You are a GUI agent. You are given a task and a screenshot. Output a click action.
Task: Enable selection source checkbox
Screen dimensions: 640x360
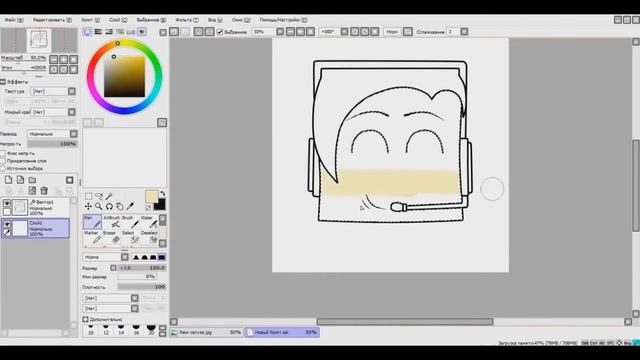click(3, 168)
